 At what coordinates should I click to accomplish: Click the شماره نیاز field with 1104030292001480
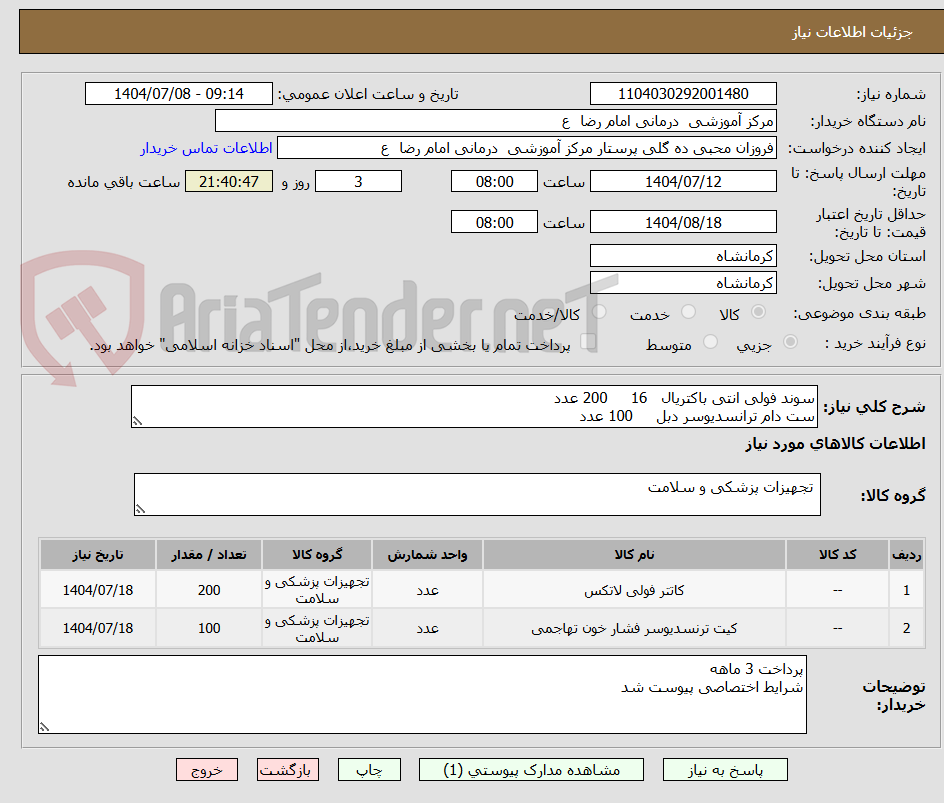683,93
